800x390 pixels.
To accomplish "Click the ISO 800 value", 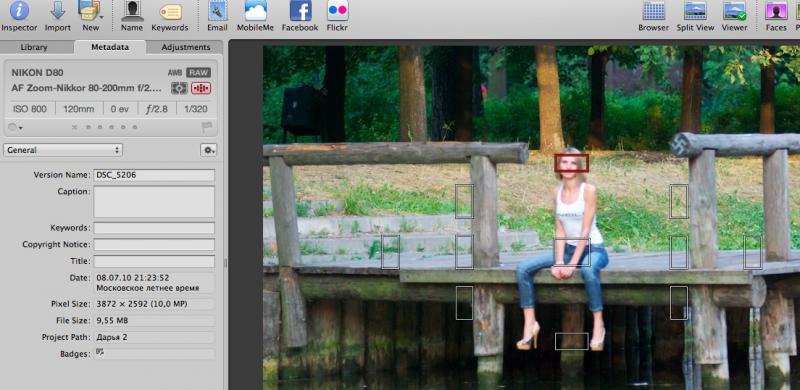I will pos(30,109).
